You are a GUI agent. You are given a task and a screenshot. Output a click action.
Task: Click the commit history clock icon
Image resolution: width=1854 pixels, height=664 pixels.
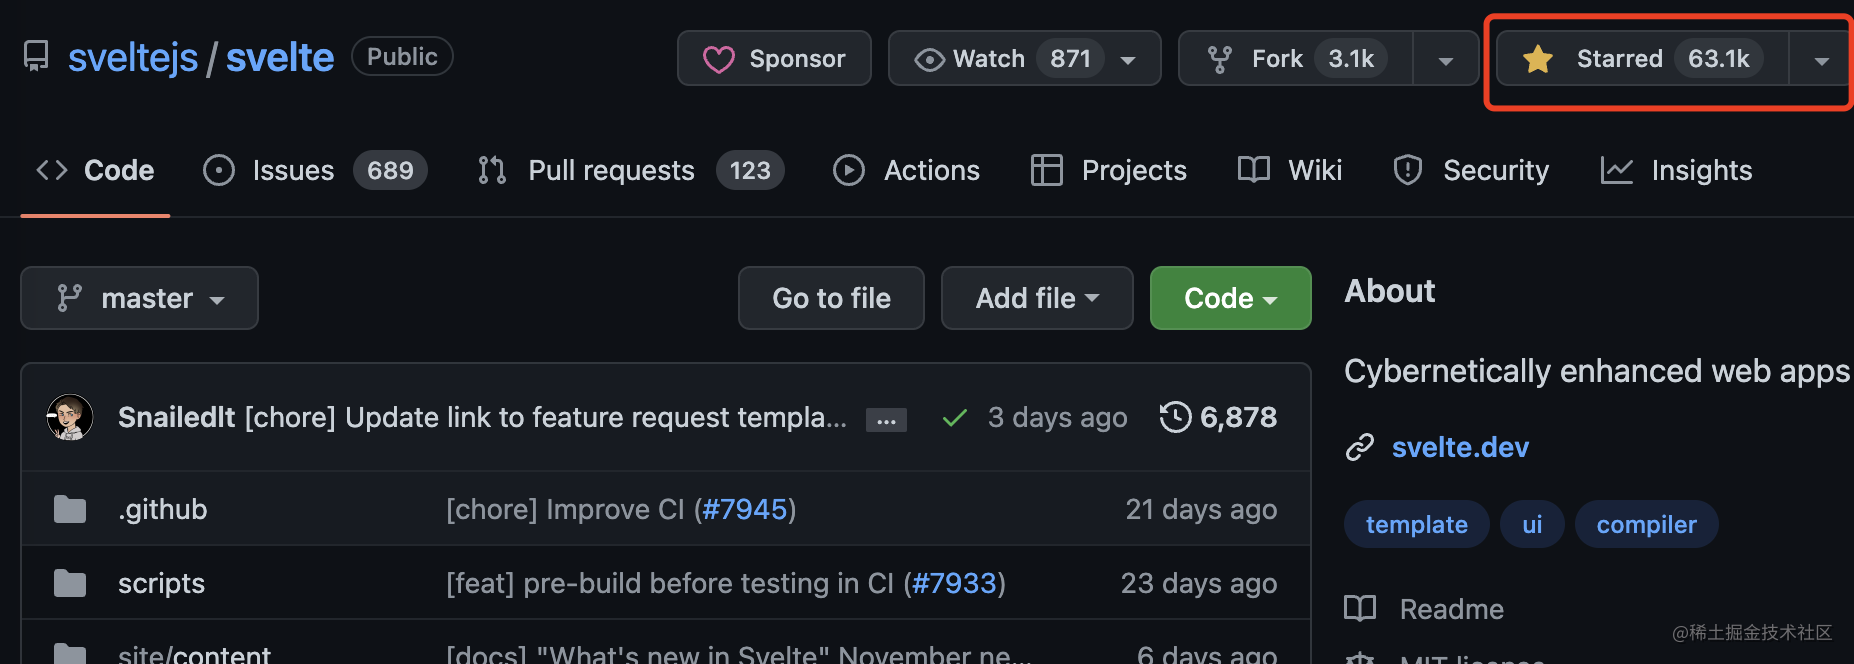[1175, 417]
